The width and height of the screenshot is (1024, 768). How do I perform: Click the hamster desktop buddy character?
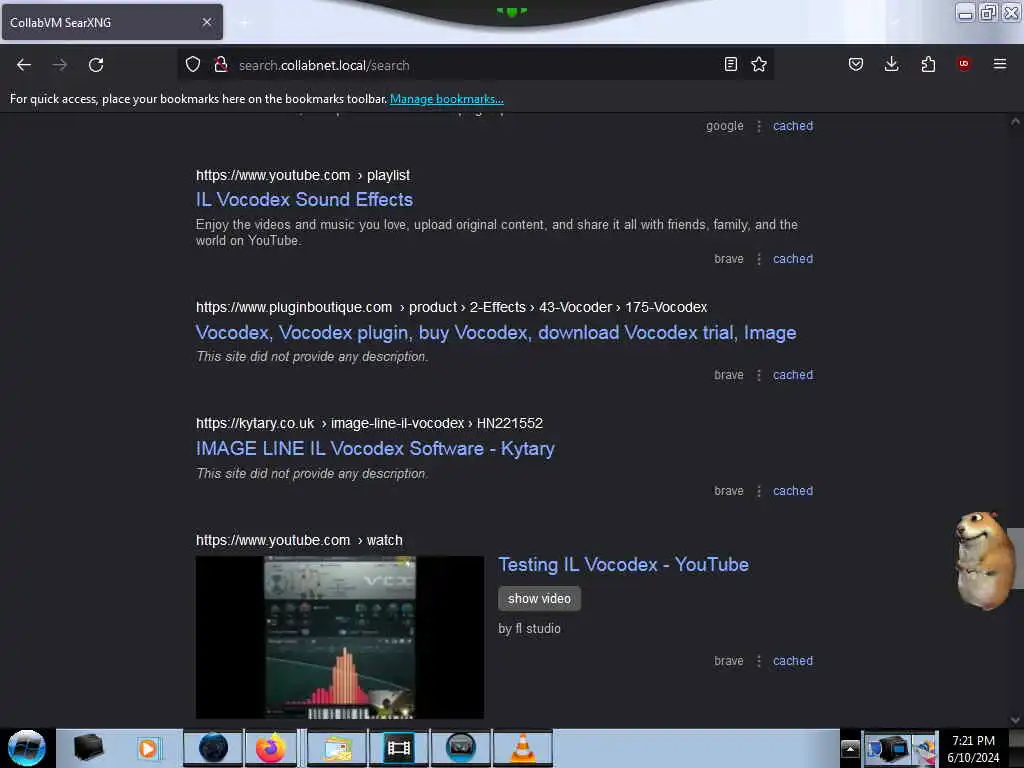(983, 560)
